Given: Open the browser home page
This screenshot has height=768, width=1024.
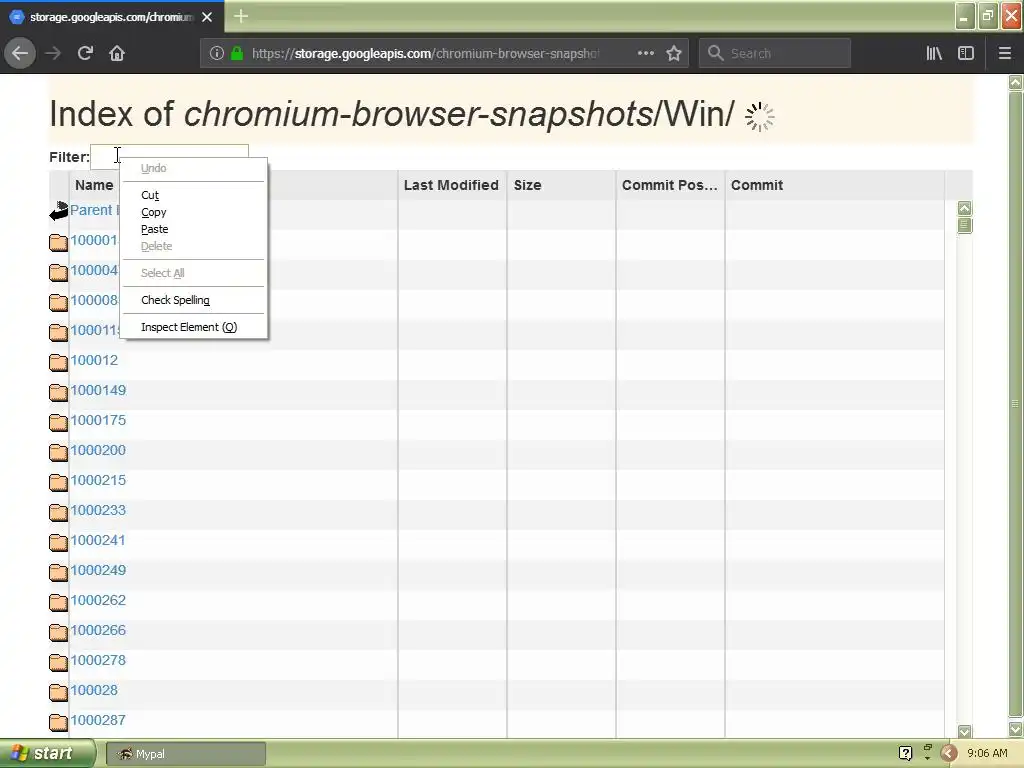Looking at the screenshot, I should 117,53.
